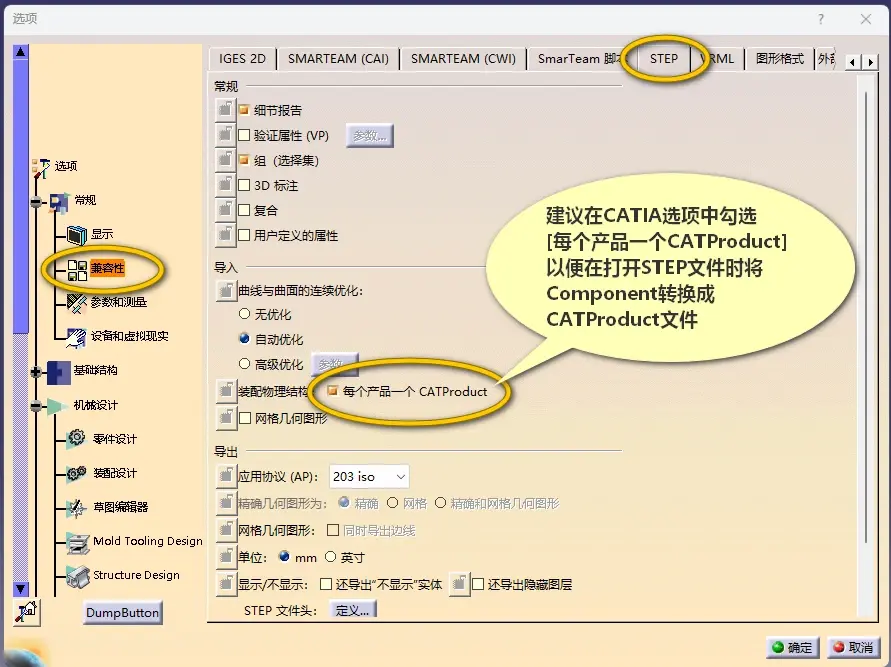Click 设备和虚拟现实 tree icon
Viewport: 891px width, 667px height.
pos(77,336)
